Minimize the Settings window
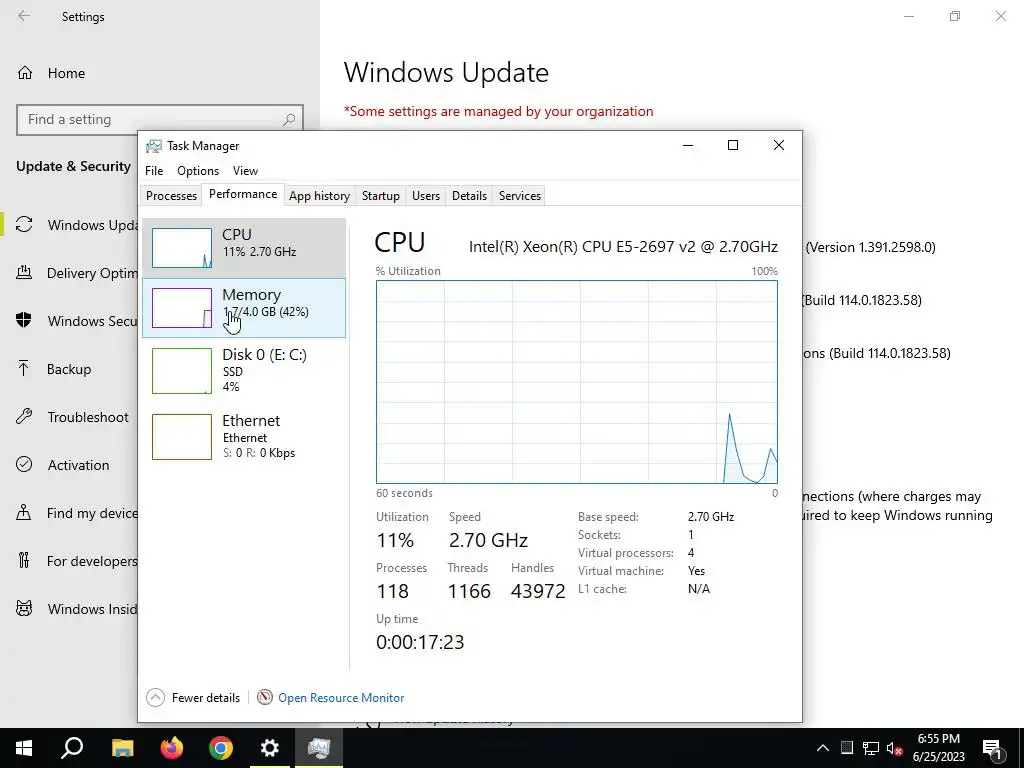The height and width of the screenshot is (768, 1024). tap(908, 16)
